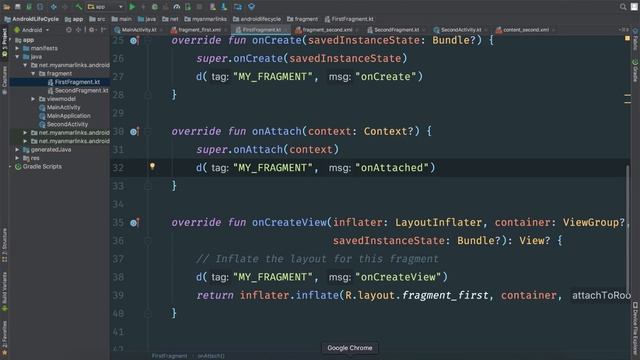
Task: Open the Profiler gauge icon
Action: [177, 7]
